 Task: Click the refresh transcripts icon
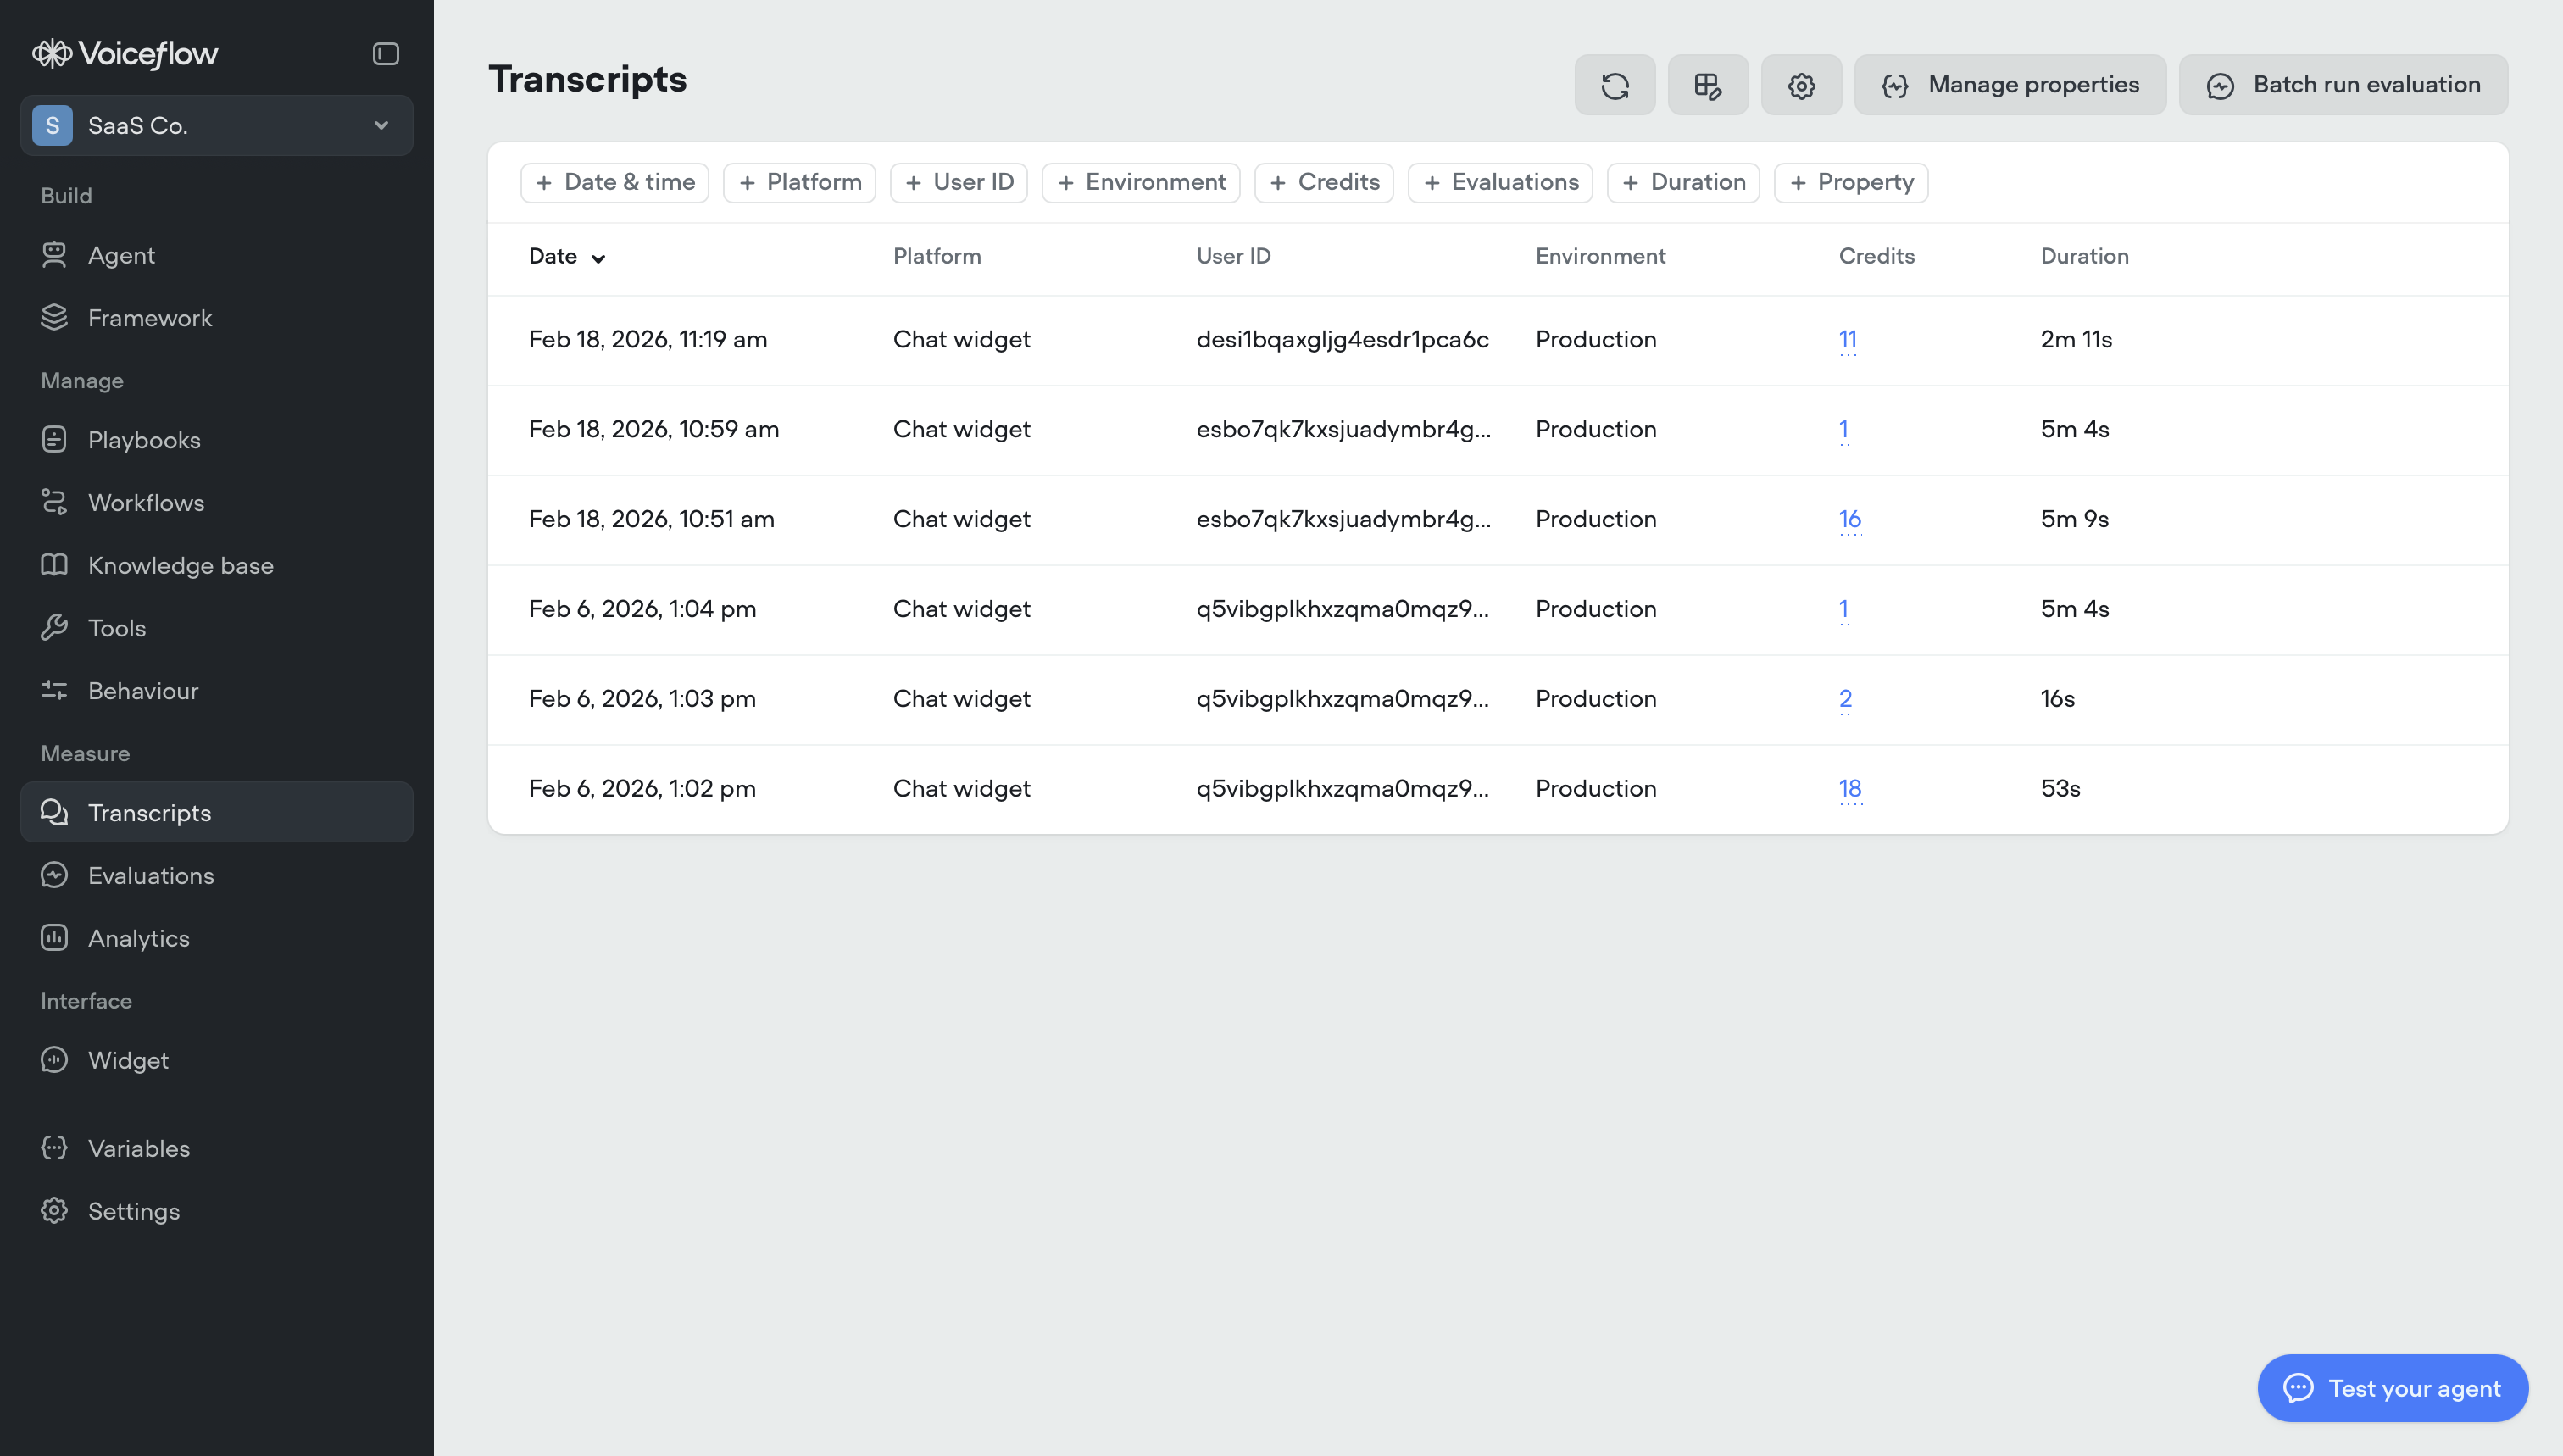(1614, 85)
